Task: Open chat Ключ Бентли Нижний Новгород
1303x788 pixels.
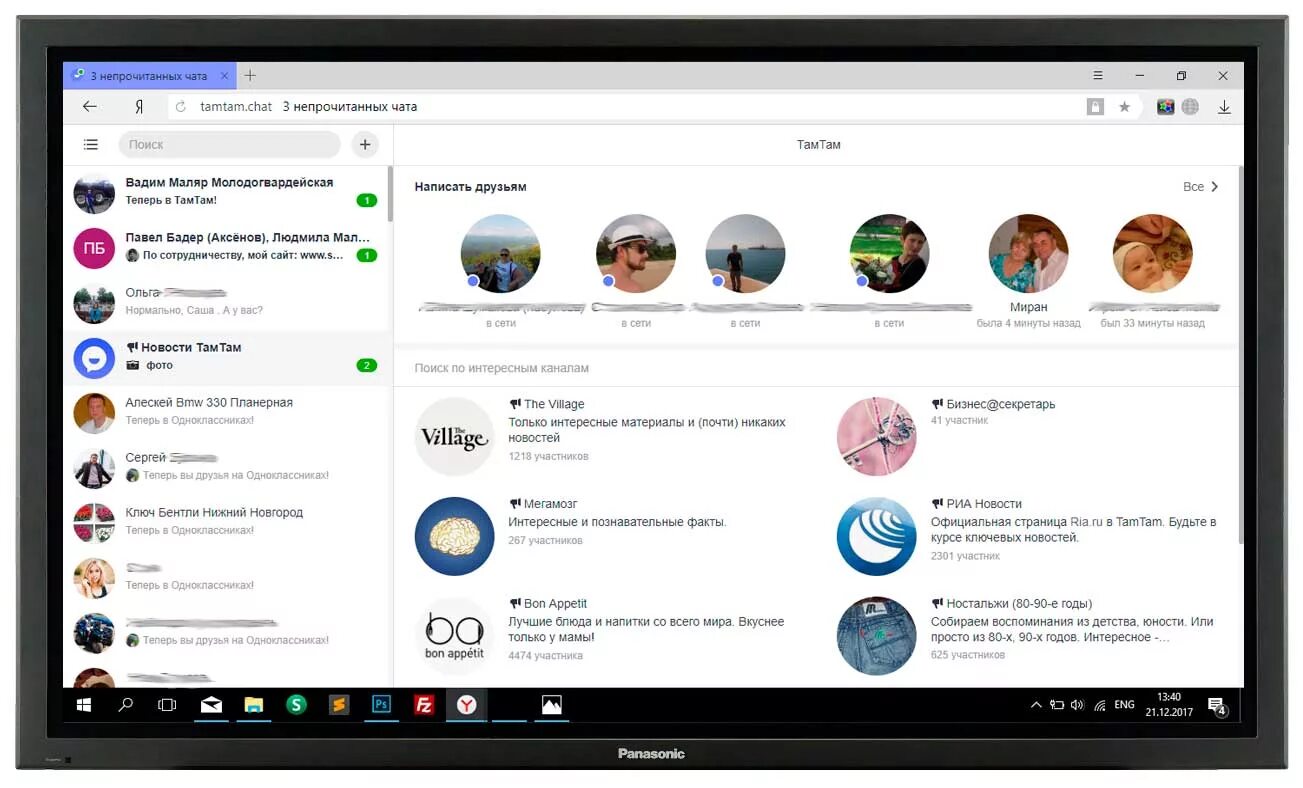Action: tap(227, 522)
